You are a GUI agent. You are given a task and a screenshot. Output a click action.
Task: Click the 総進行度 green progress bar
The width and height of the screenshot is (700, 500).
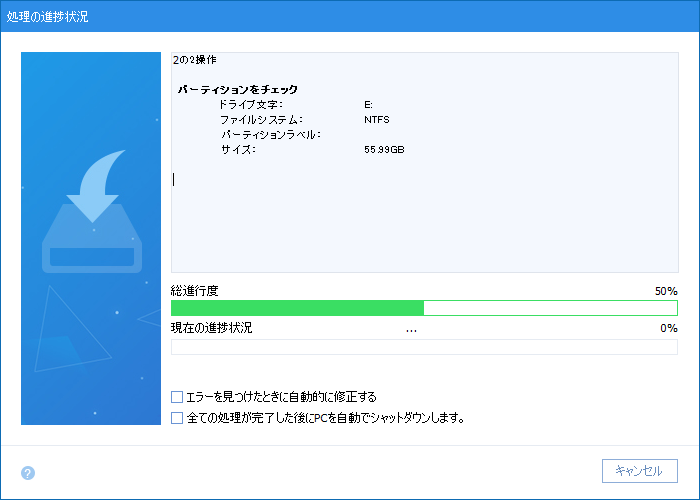tap(424, 308)
